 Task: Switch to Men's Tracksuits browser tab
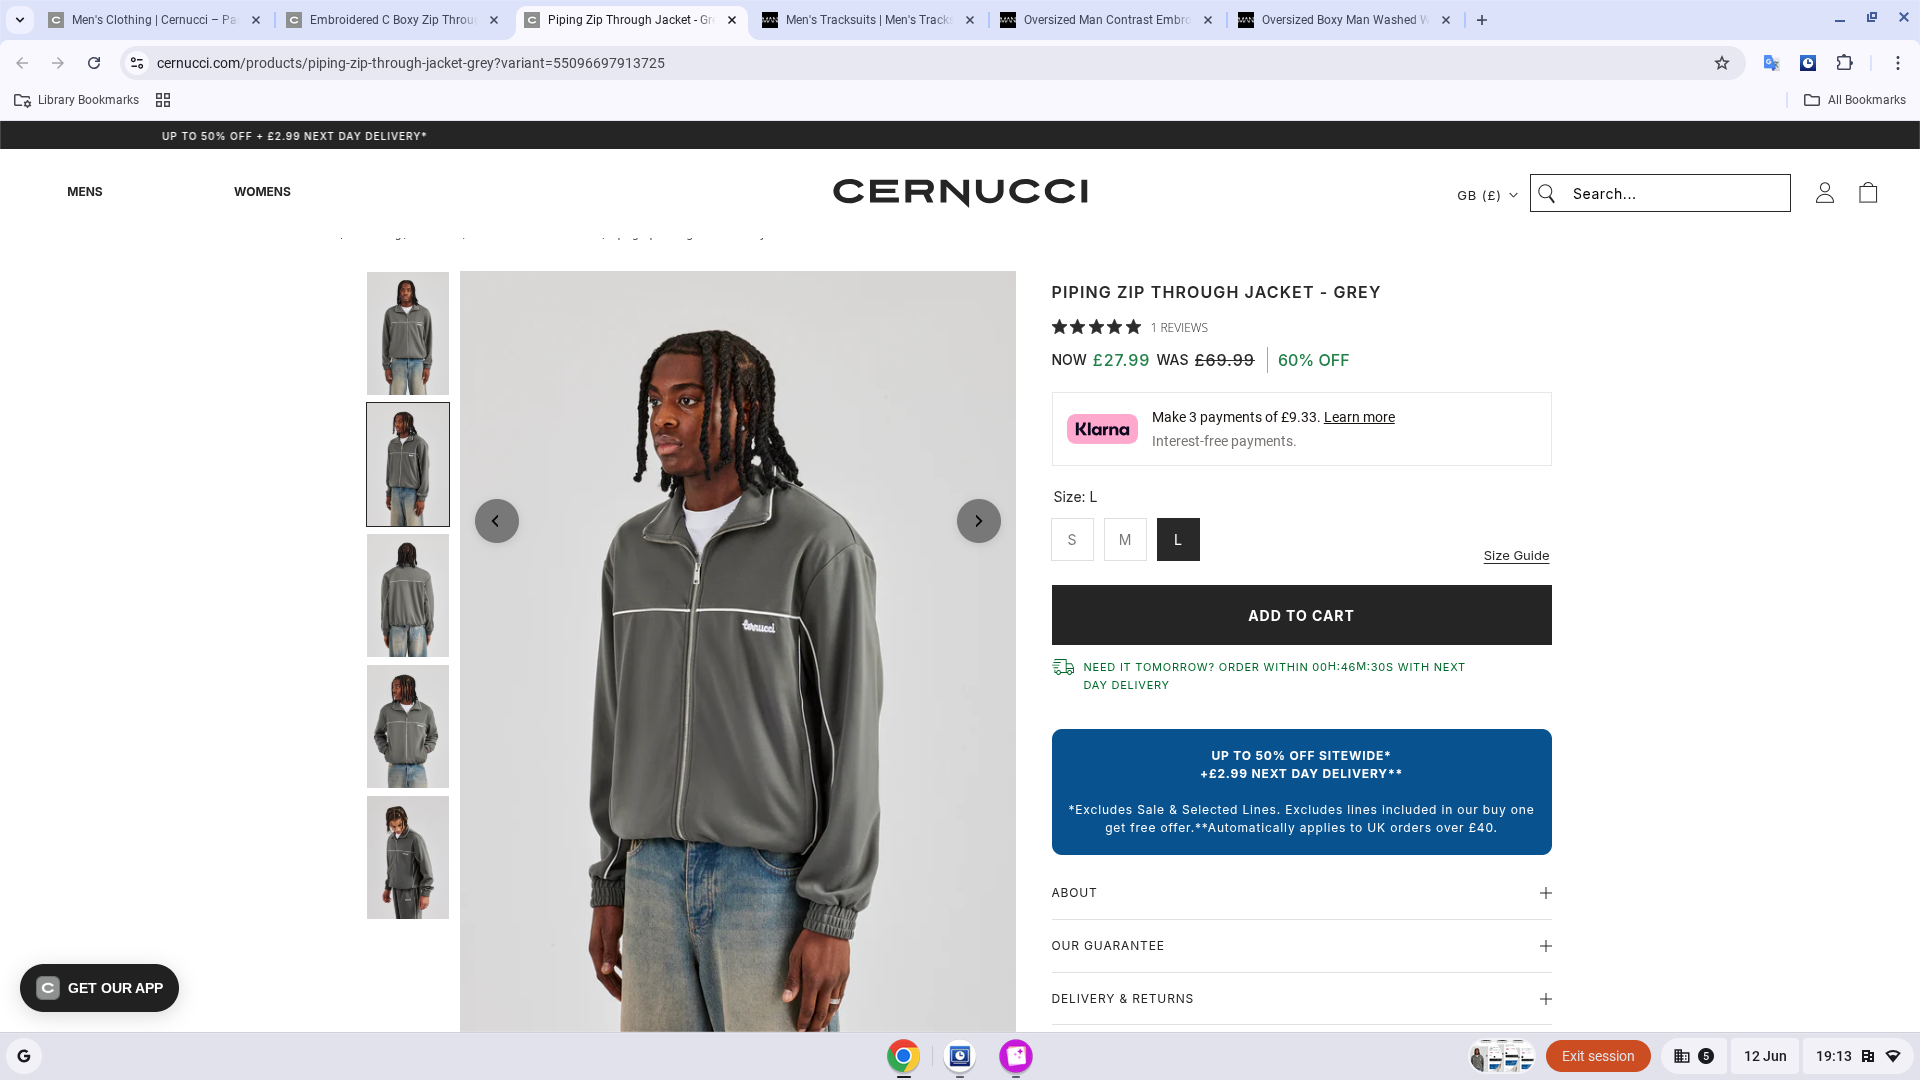coord(868,20)
